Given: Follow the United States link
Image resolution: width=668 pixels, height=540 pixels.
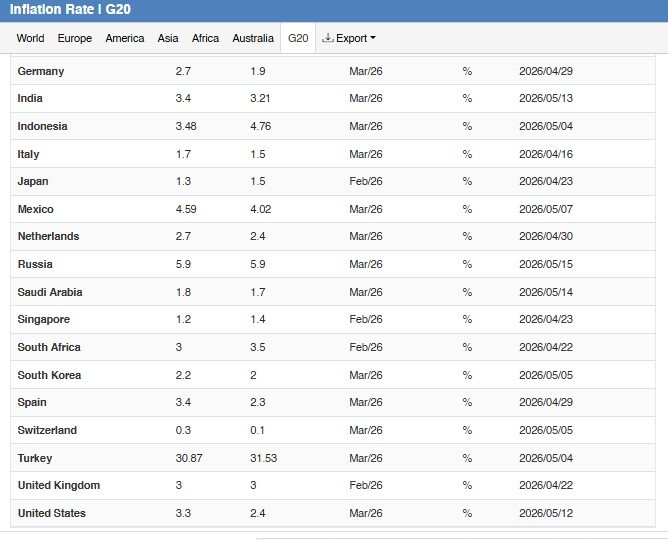Looking at the screenshot, I should tap(52, 514).
